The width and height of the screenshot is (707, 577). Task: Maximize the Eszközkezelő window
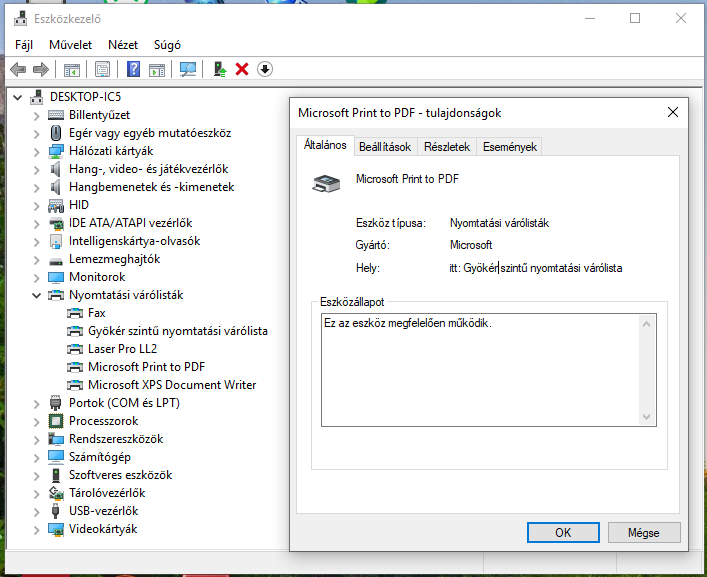point(635,18)
